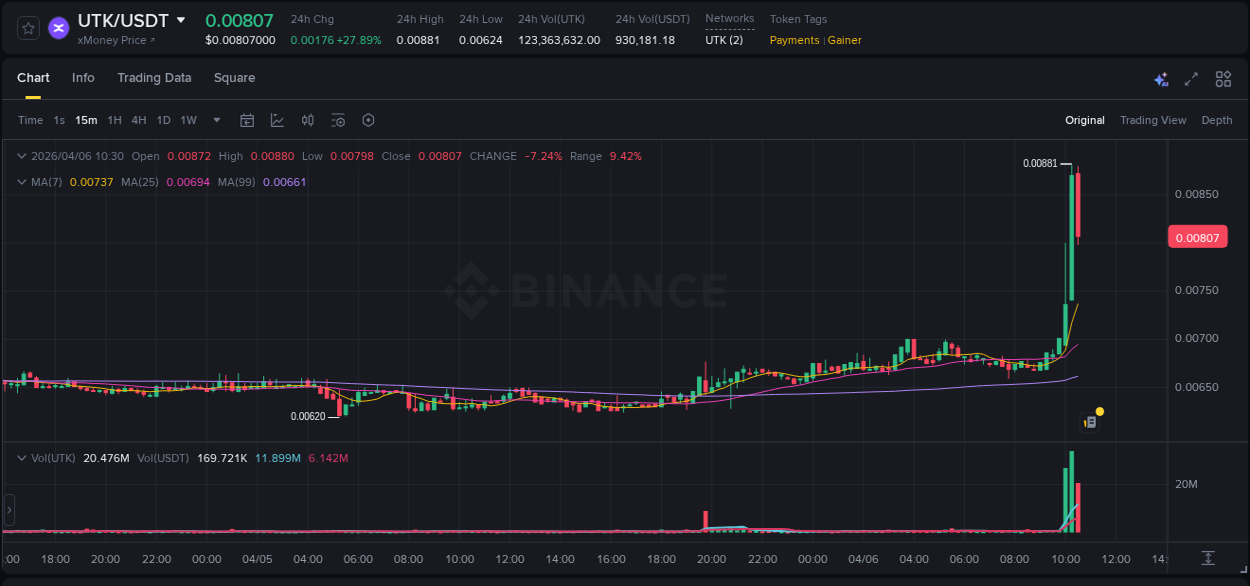
Task: Open chart settings via hexagon icon
Action: [368, 120]
